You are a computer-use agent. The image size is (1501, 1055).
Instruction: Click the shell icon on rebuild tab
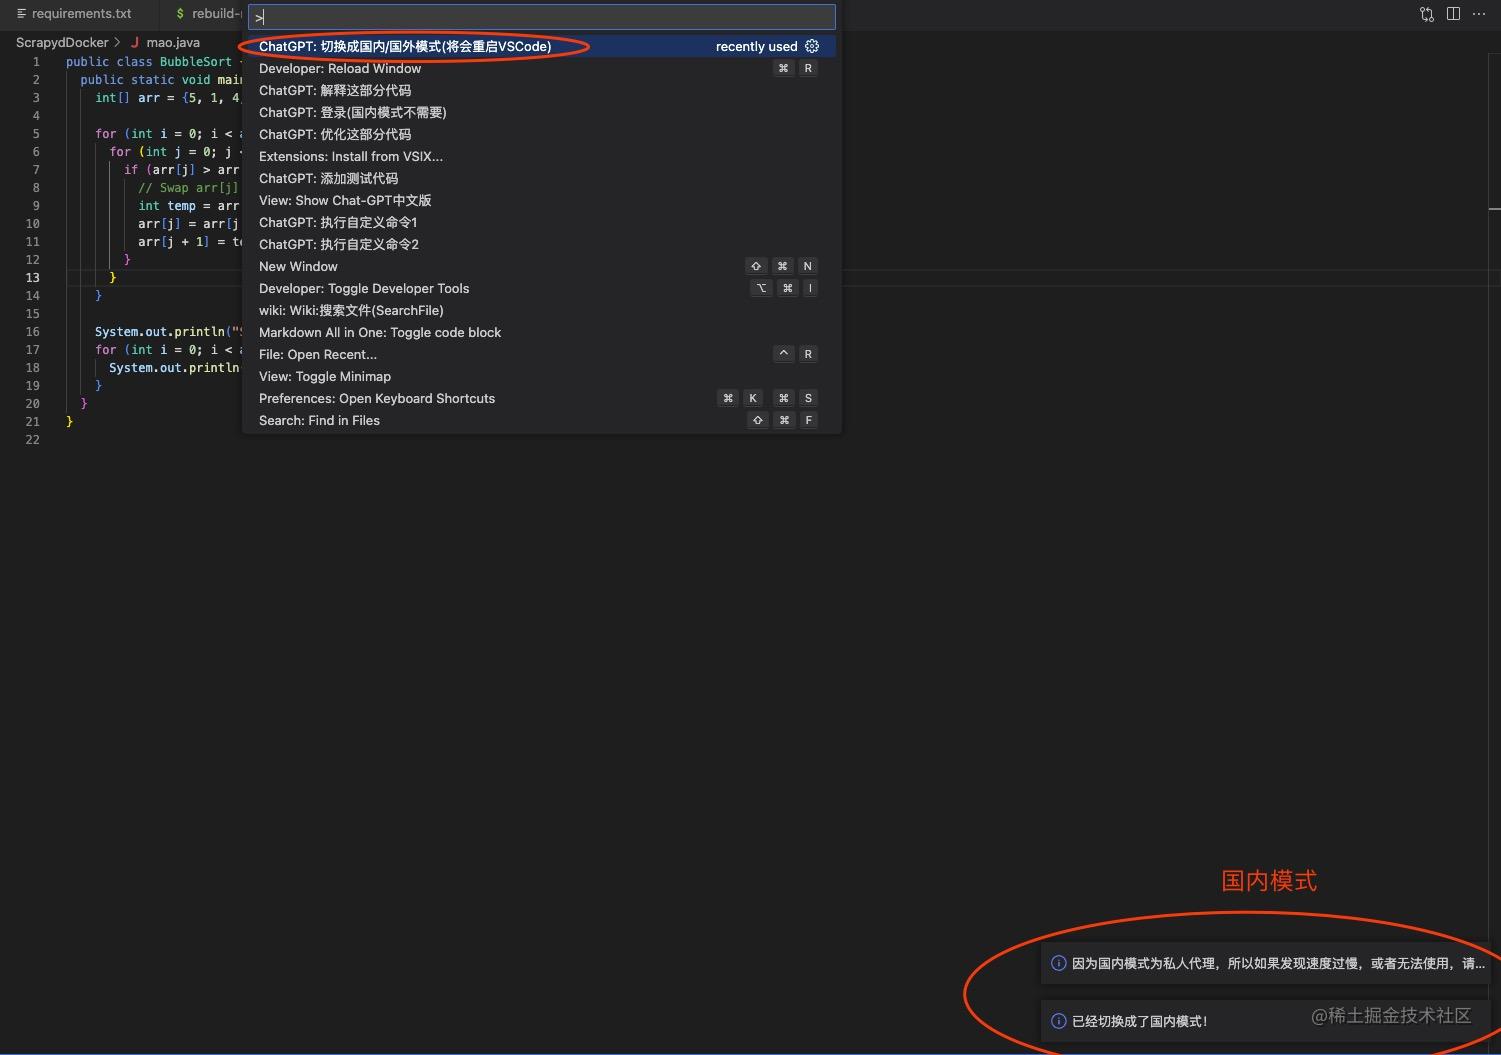point(180,13)
